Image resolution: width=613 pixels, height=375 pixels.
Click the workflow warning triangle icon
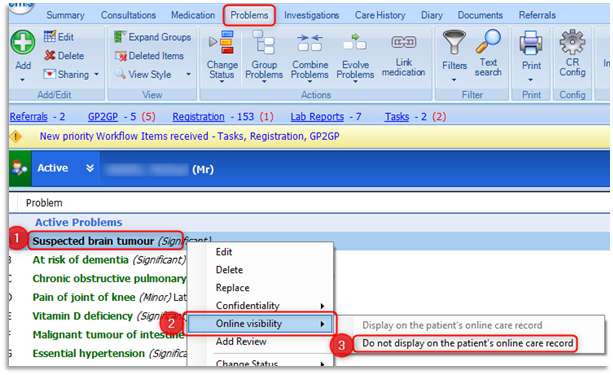click(16, 136)
